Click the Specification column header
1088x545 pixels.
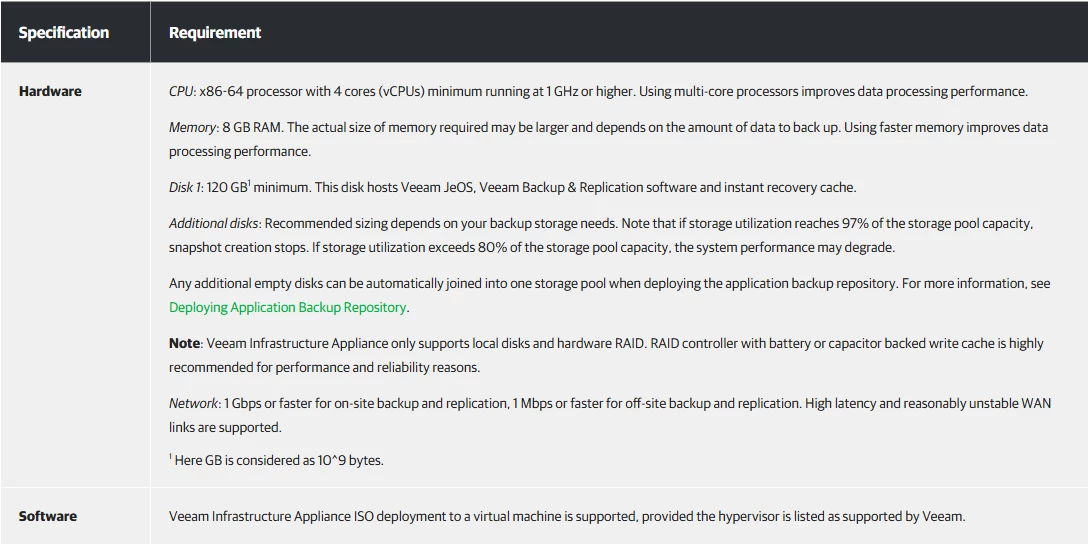[x=64, y=33]
